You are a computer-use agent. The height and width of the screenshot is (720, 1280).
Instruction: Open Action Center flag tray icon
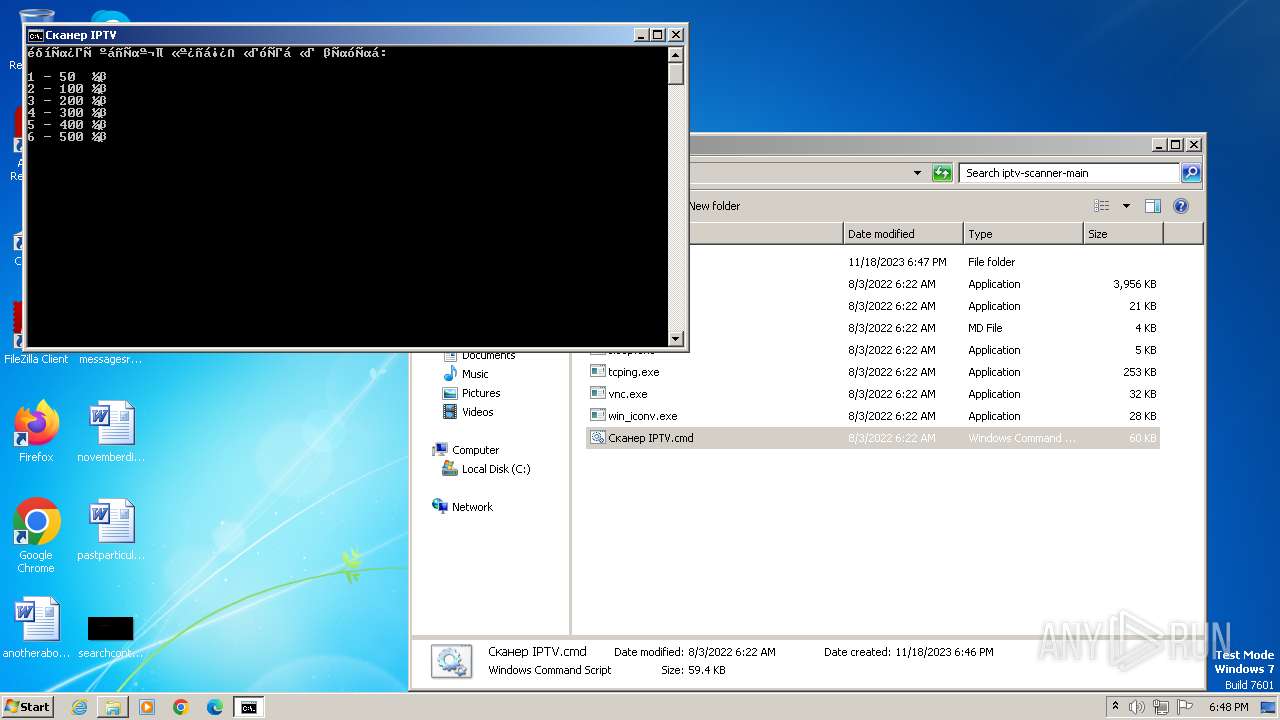pos(1185,707)
